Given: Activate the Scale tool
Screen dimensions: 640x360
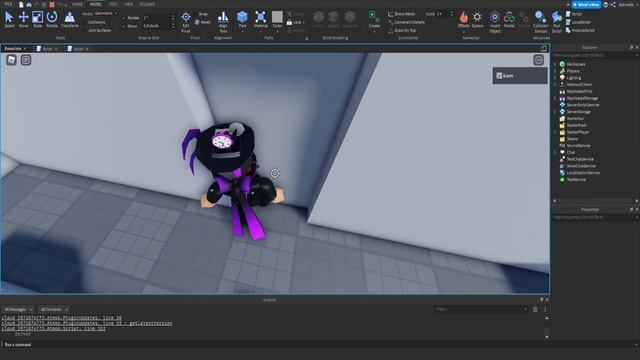Looking at the screenshot, I should [37, 19].
